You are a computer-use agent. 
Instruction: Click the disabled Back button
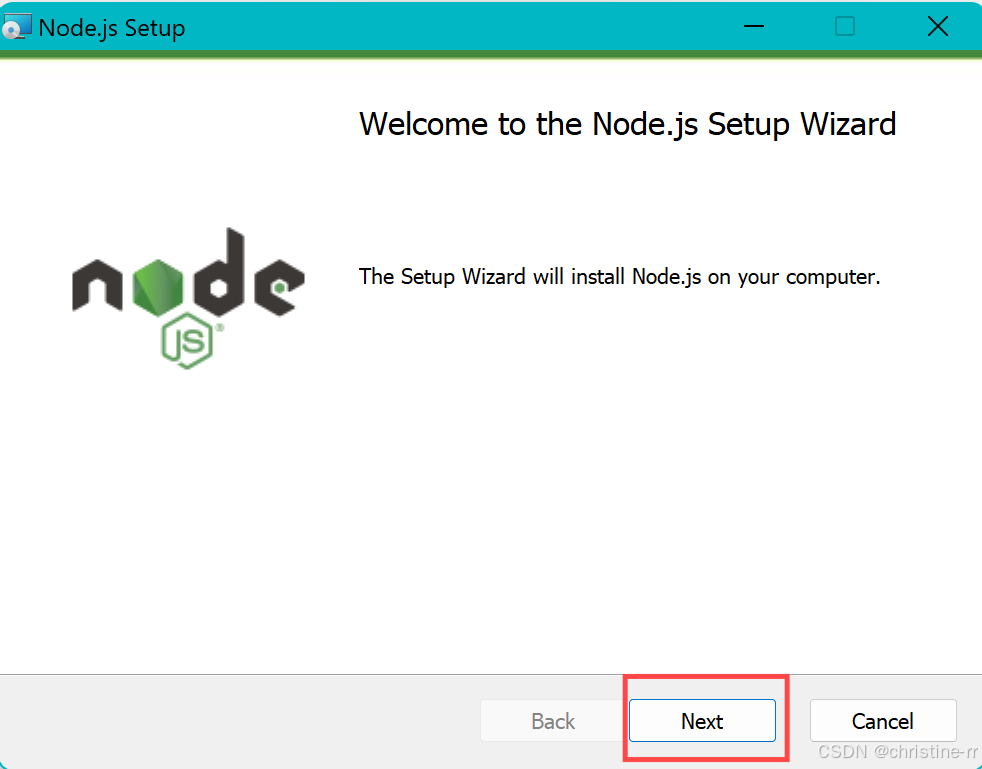pyautogui.click(x=553, y=721)
